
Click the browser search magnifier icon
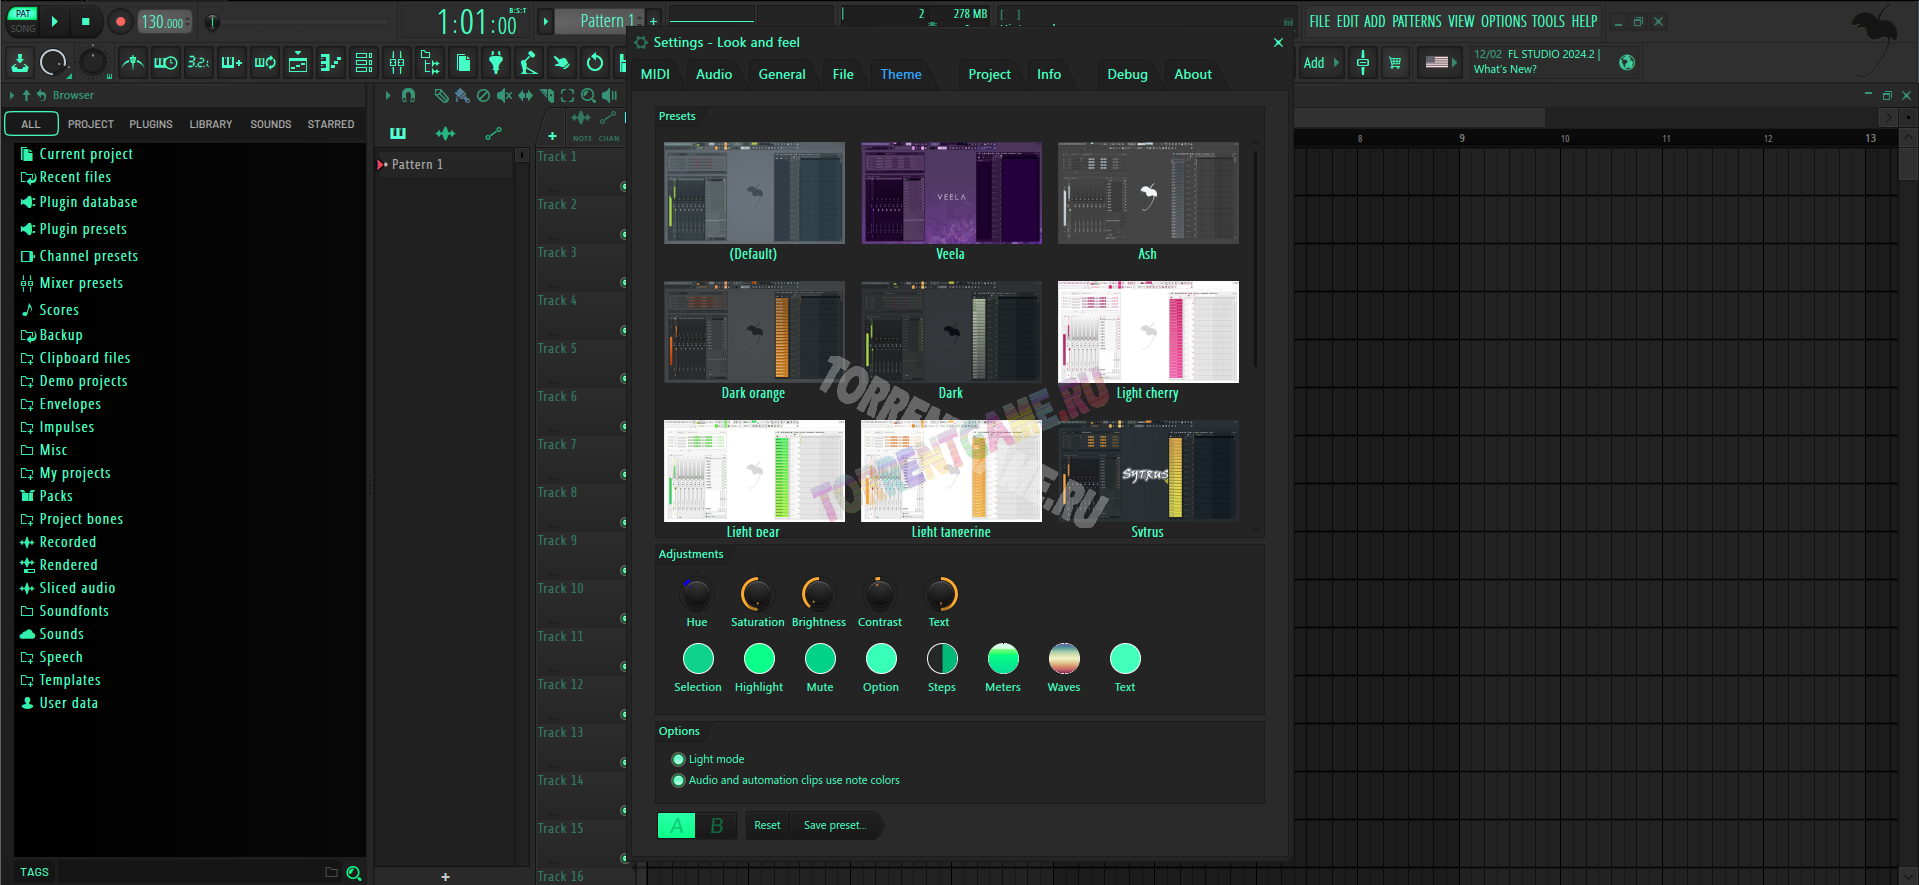[x=354, y=873]
